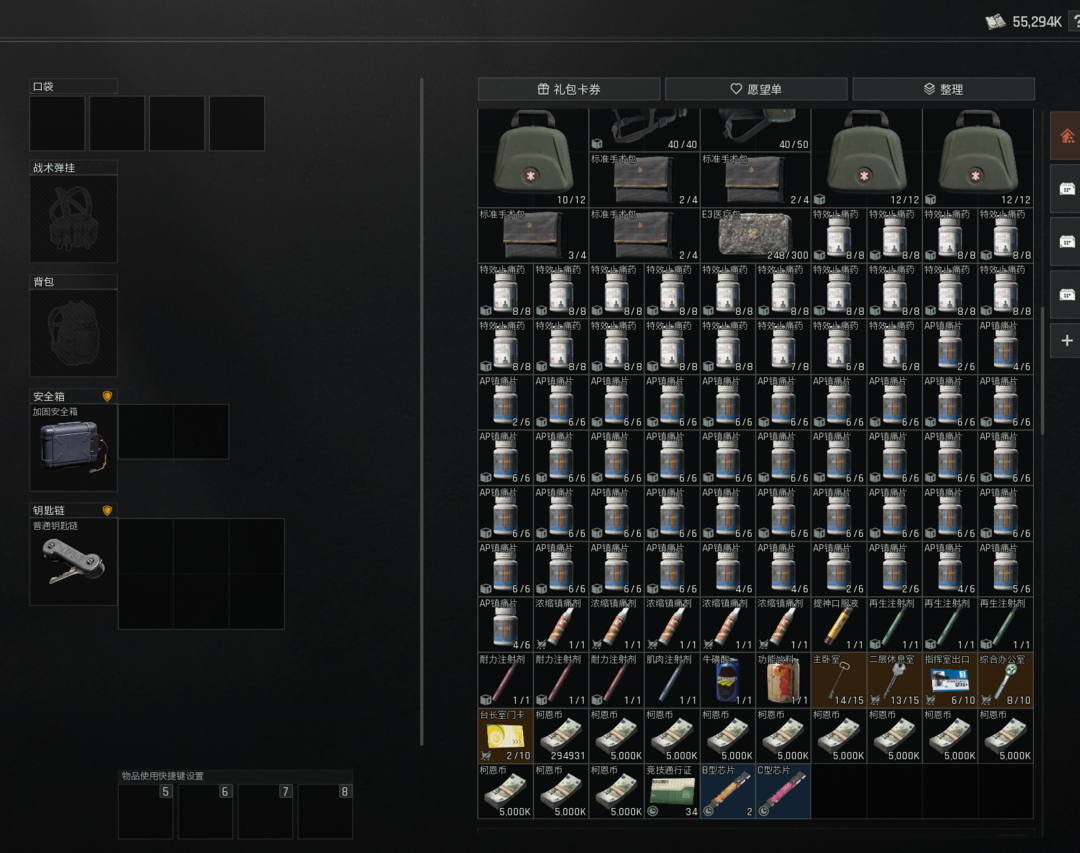
Task: Click quick-use hotkey slot 7
Action: pyautogui.click(x=265, y=811)
